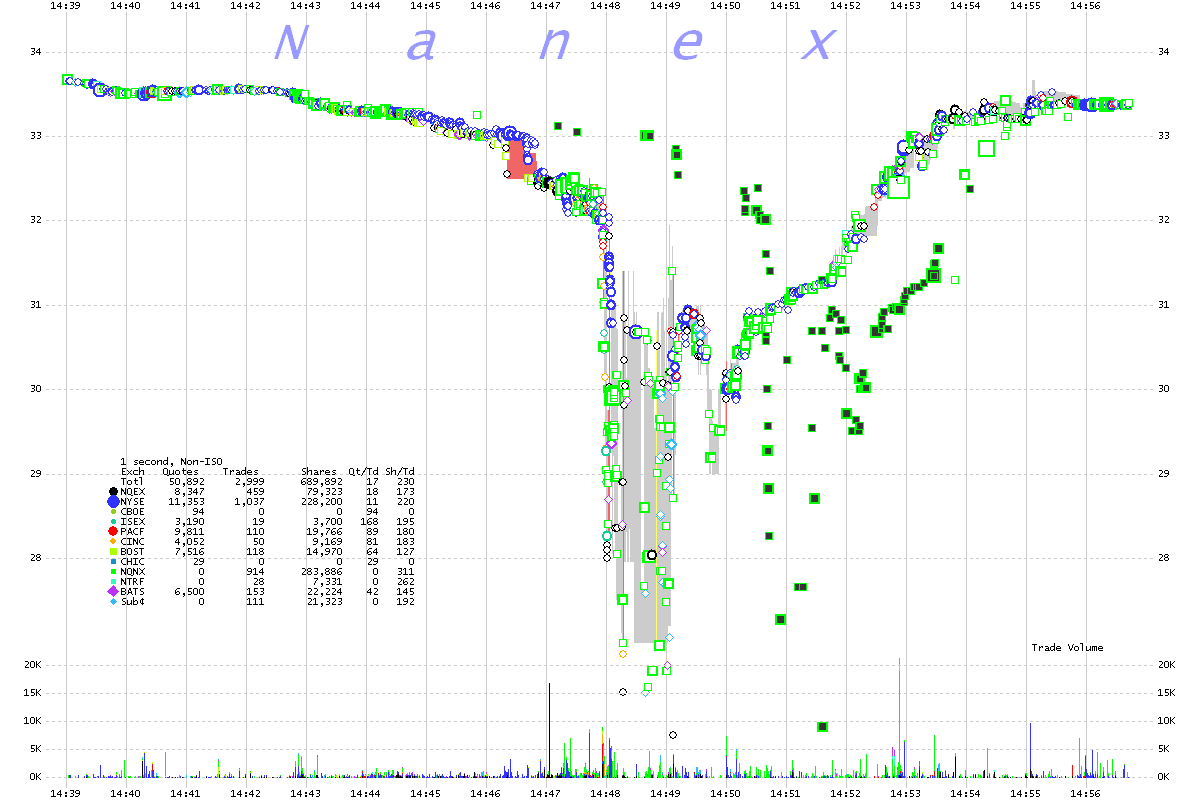Pick the lime BOST square marker
Viewport: 1200px width, 800px height.
coord(113,551)
